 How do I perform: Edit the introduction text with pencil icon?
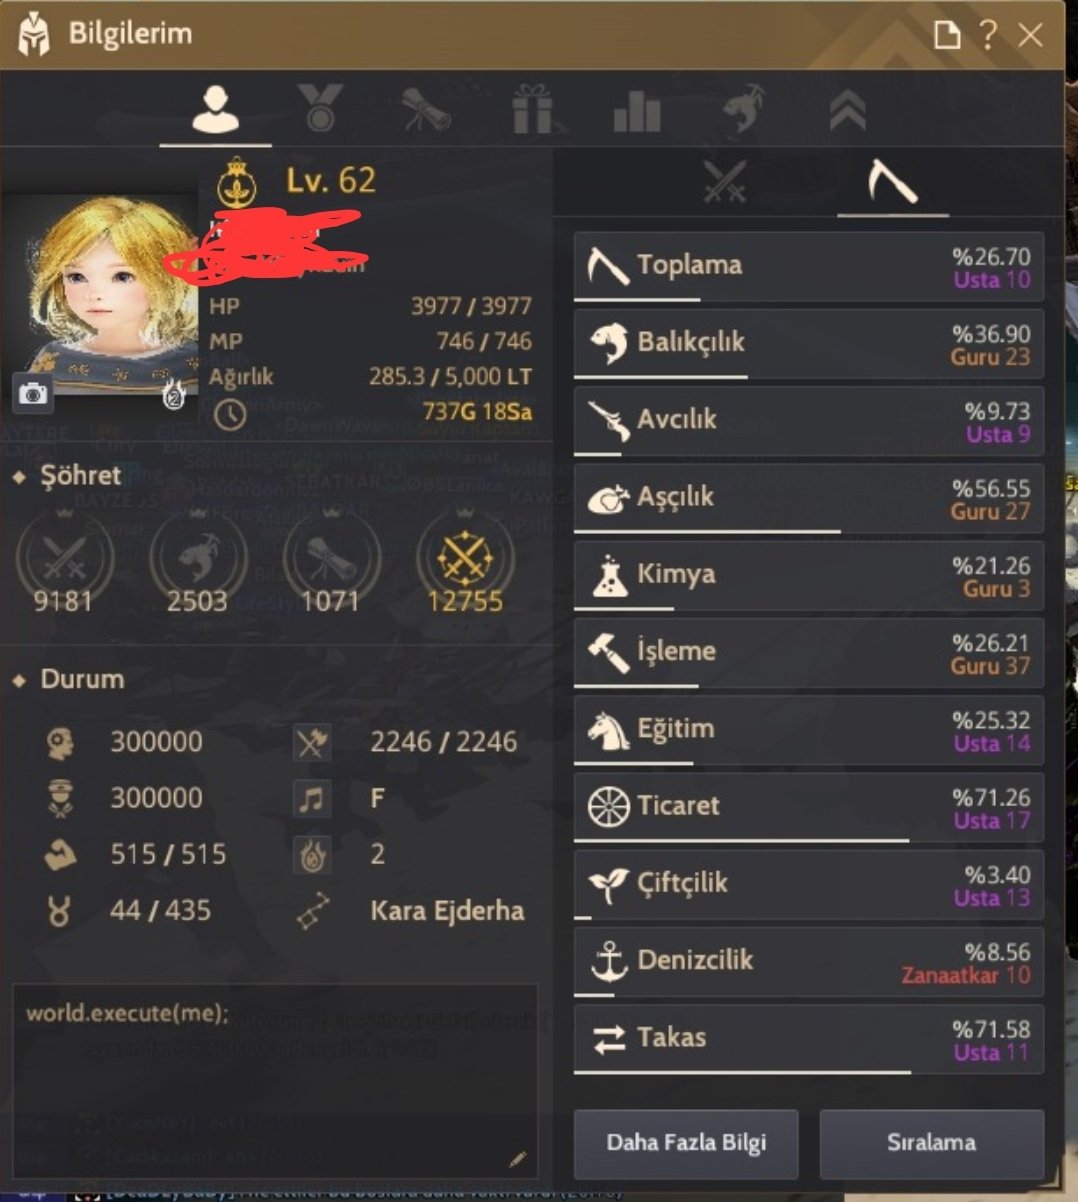517,1159
